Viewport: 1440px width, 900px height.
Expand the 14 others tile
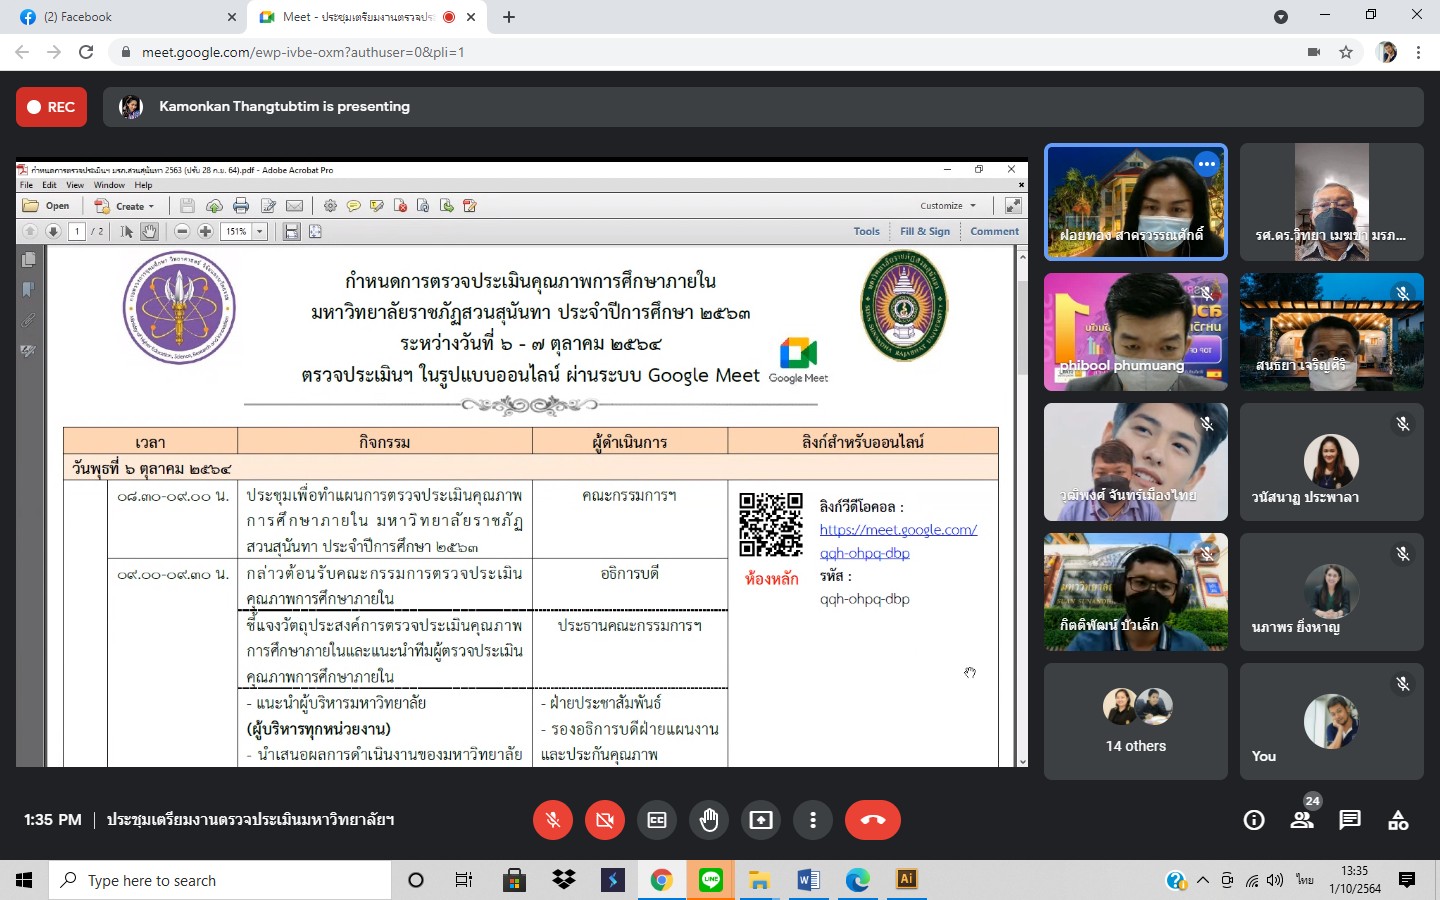click(1136, 721)
